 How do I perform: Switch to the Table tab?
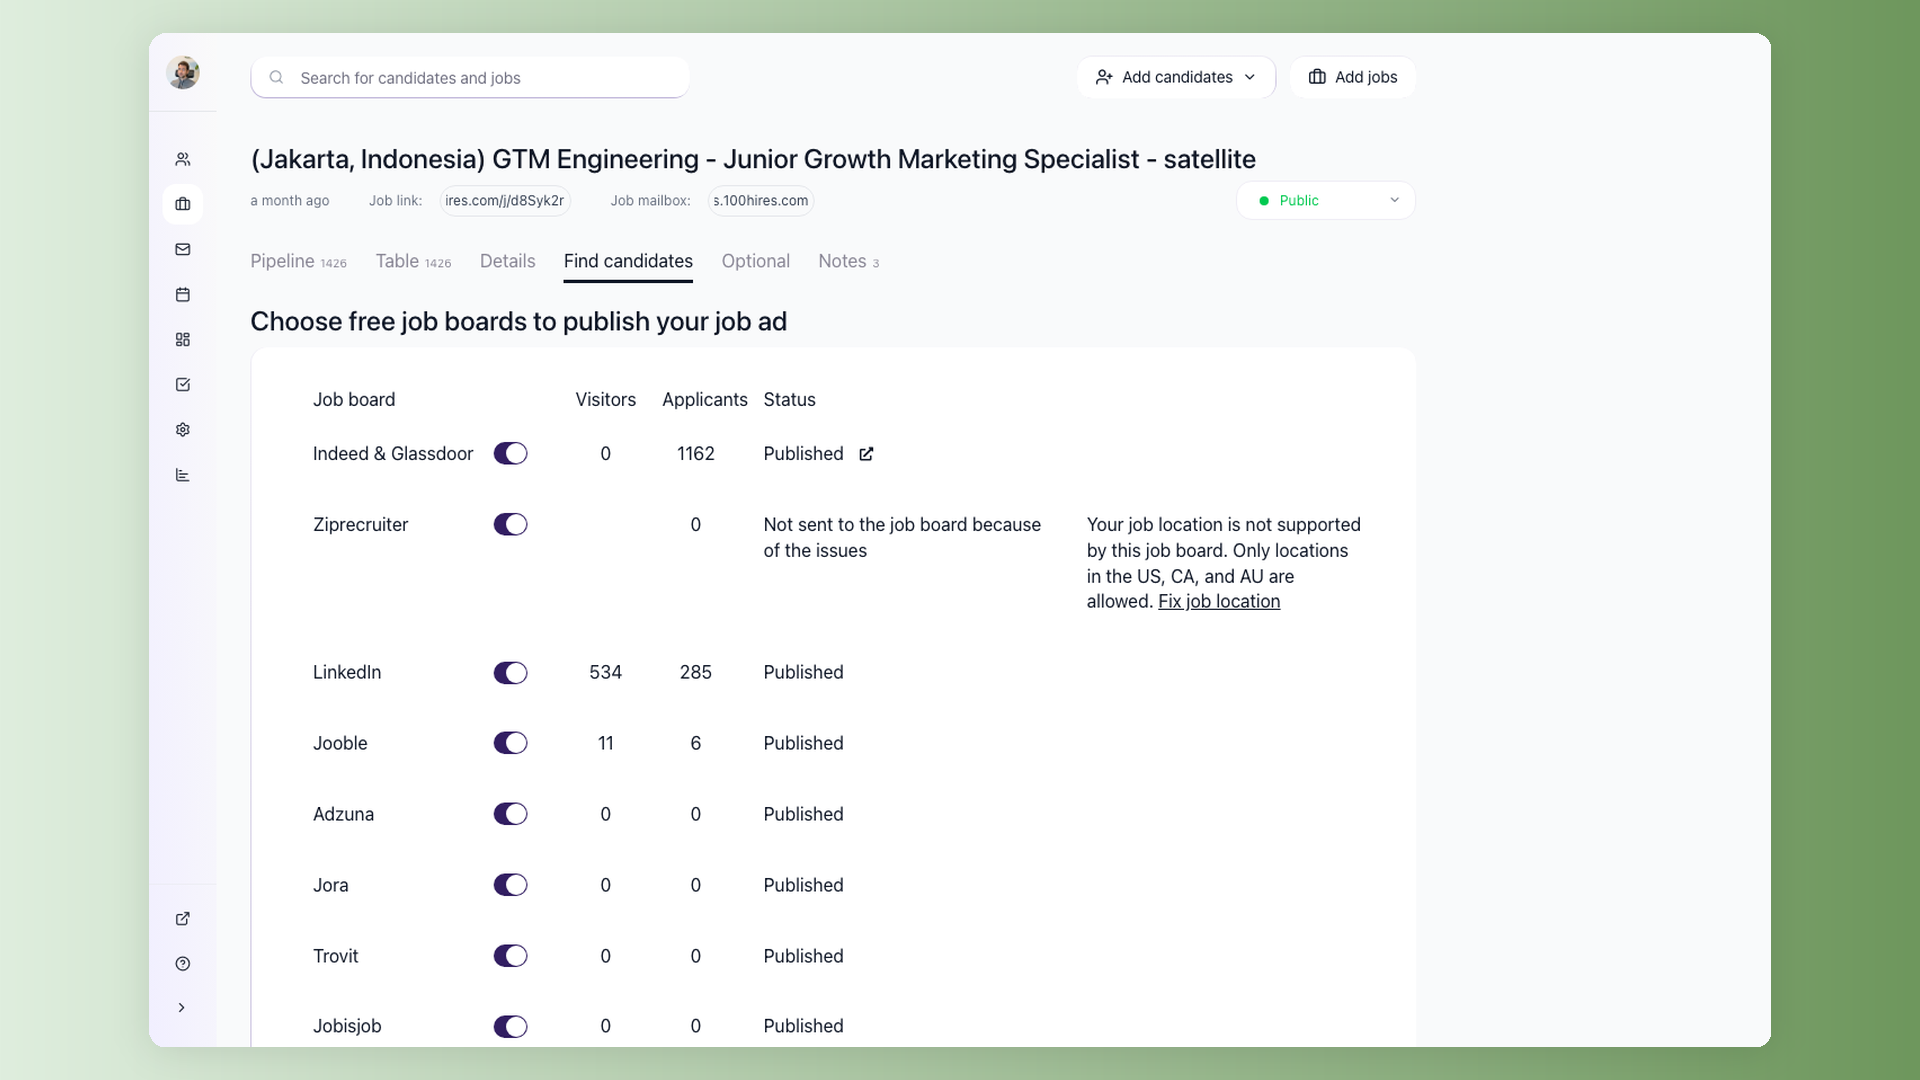pos(413,261)
